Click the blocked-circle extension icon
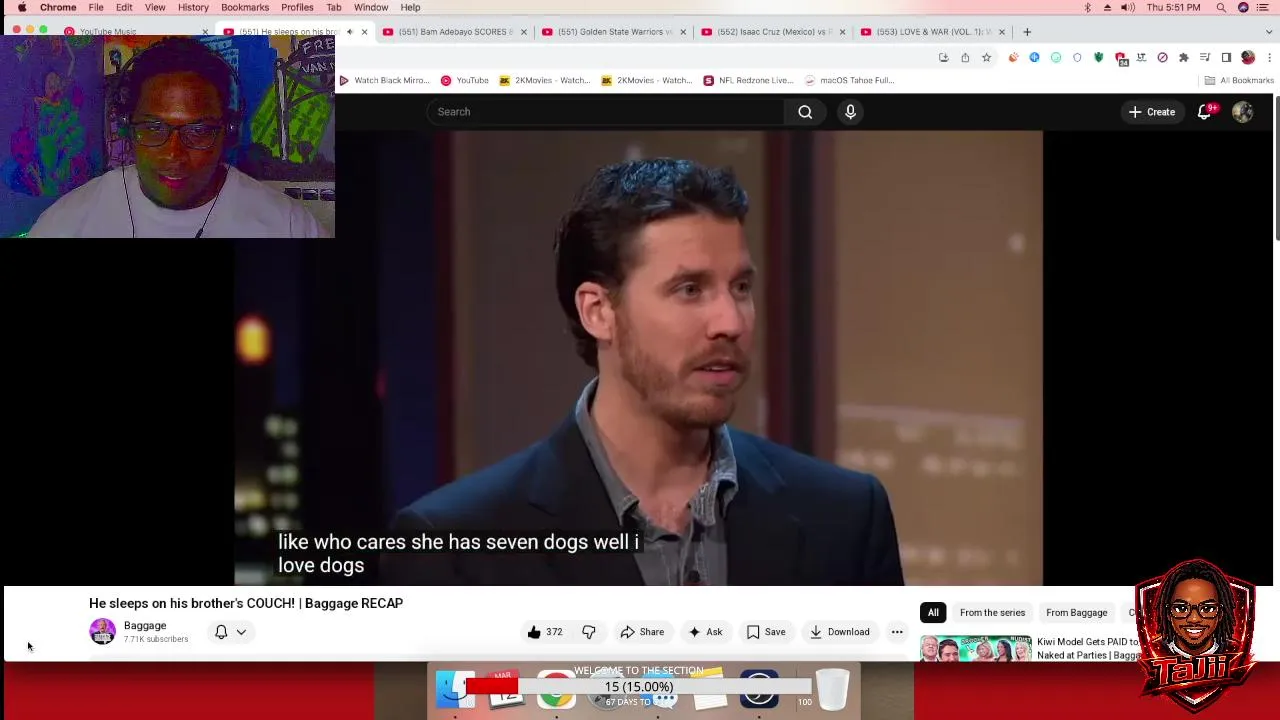1280x720 pixels. point(1162,58)
